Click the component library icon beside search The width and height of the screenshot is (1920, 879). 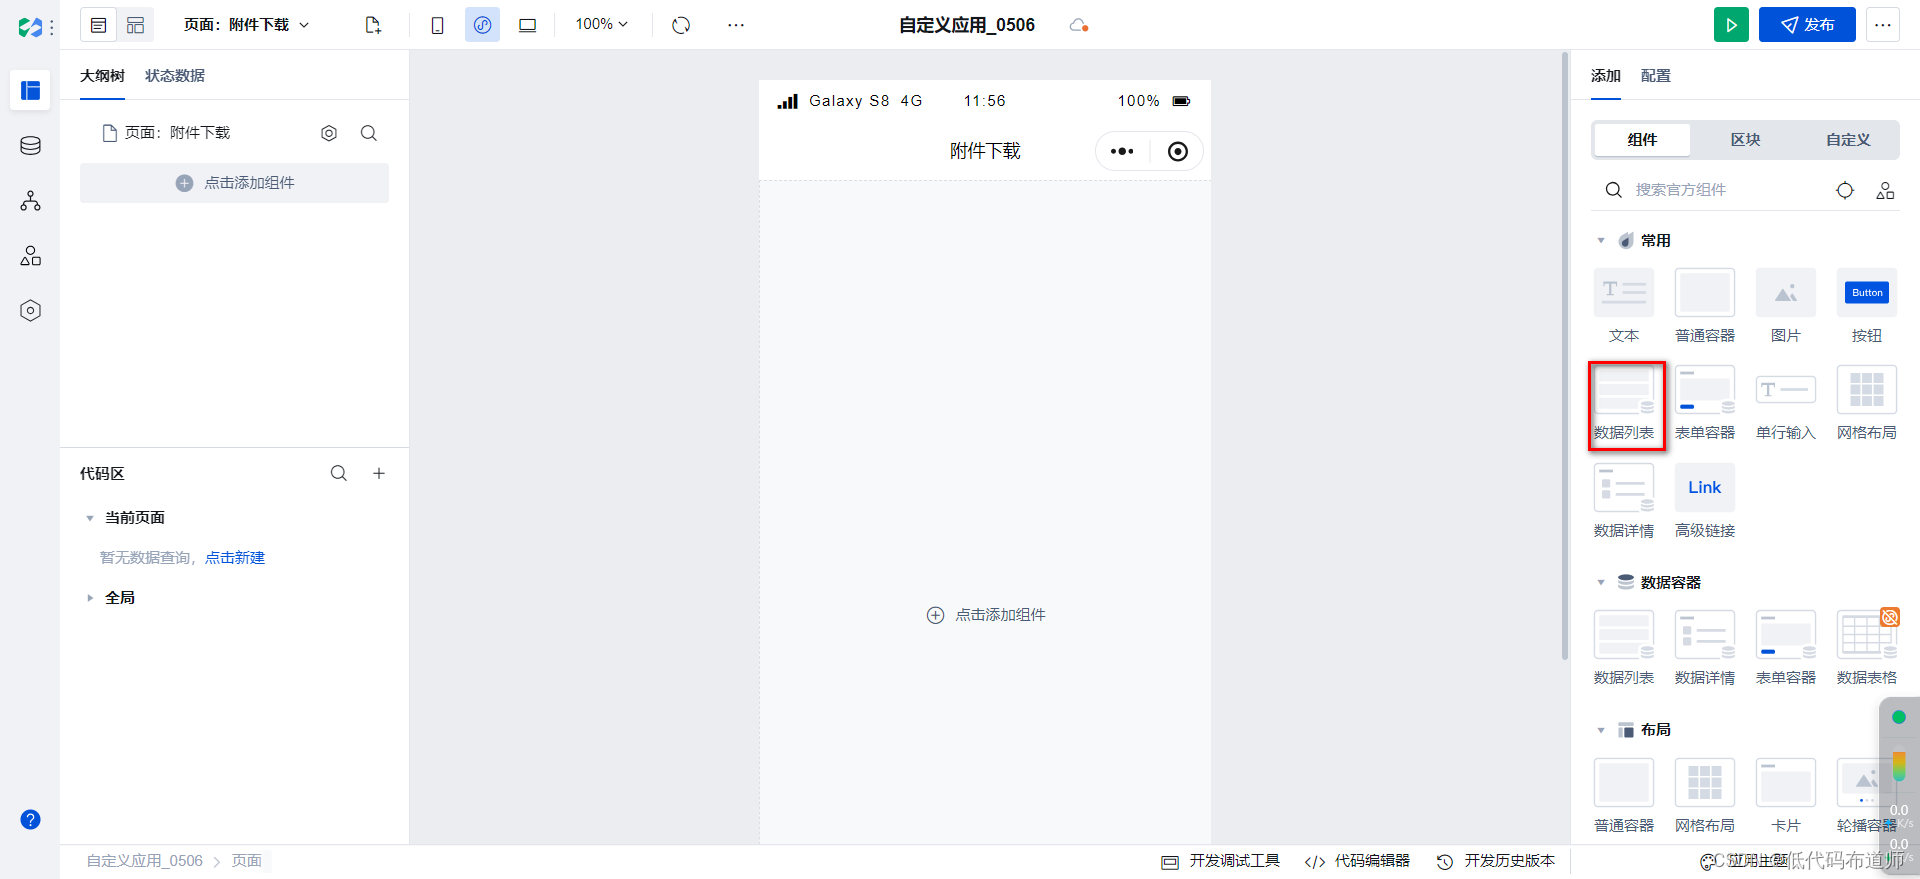point(1885,190)
